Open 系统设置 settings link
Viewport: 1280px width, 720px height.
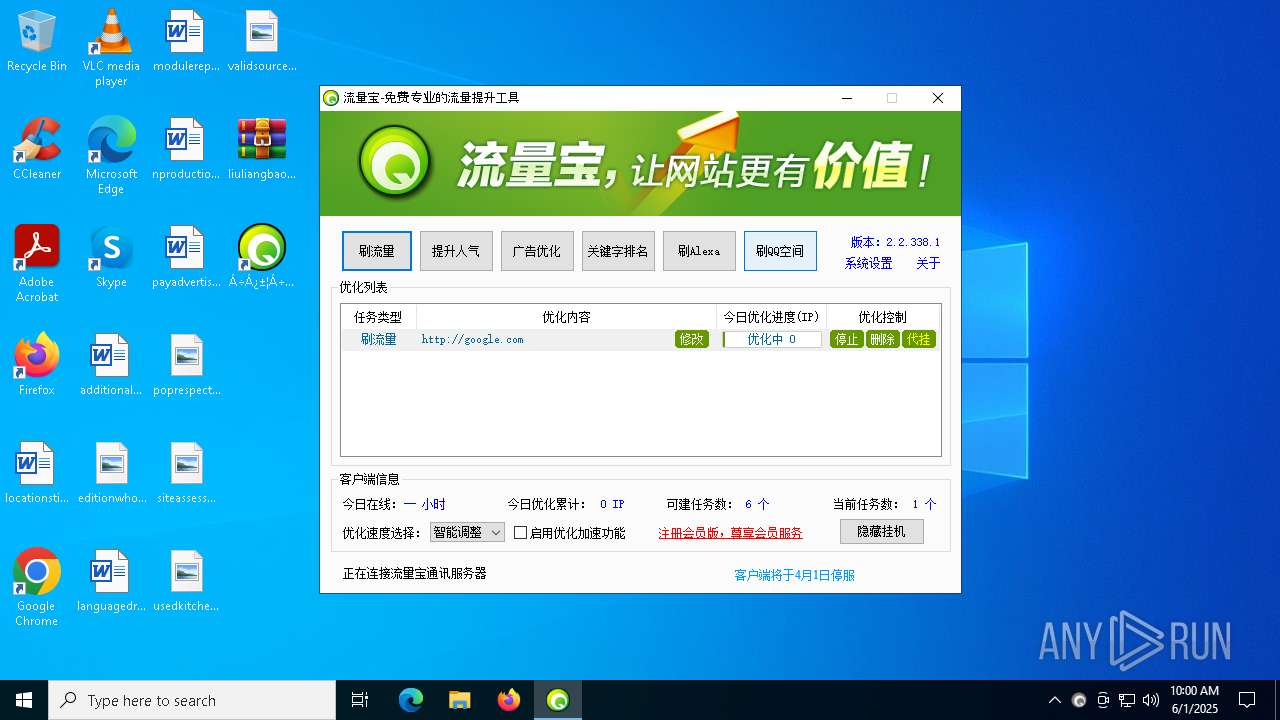[x=868, y=263]
